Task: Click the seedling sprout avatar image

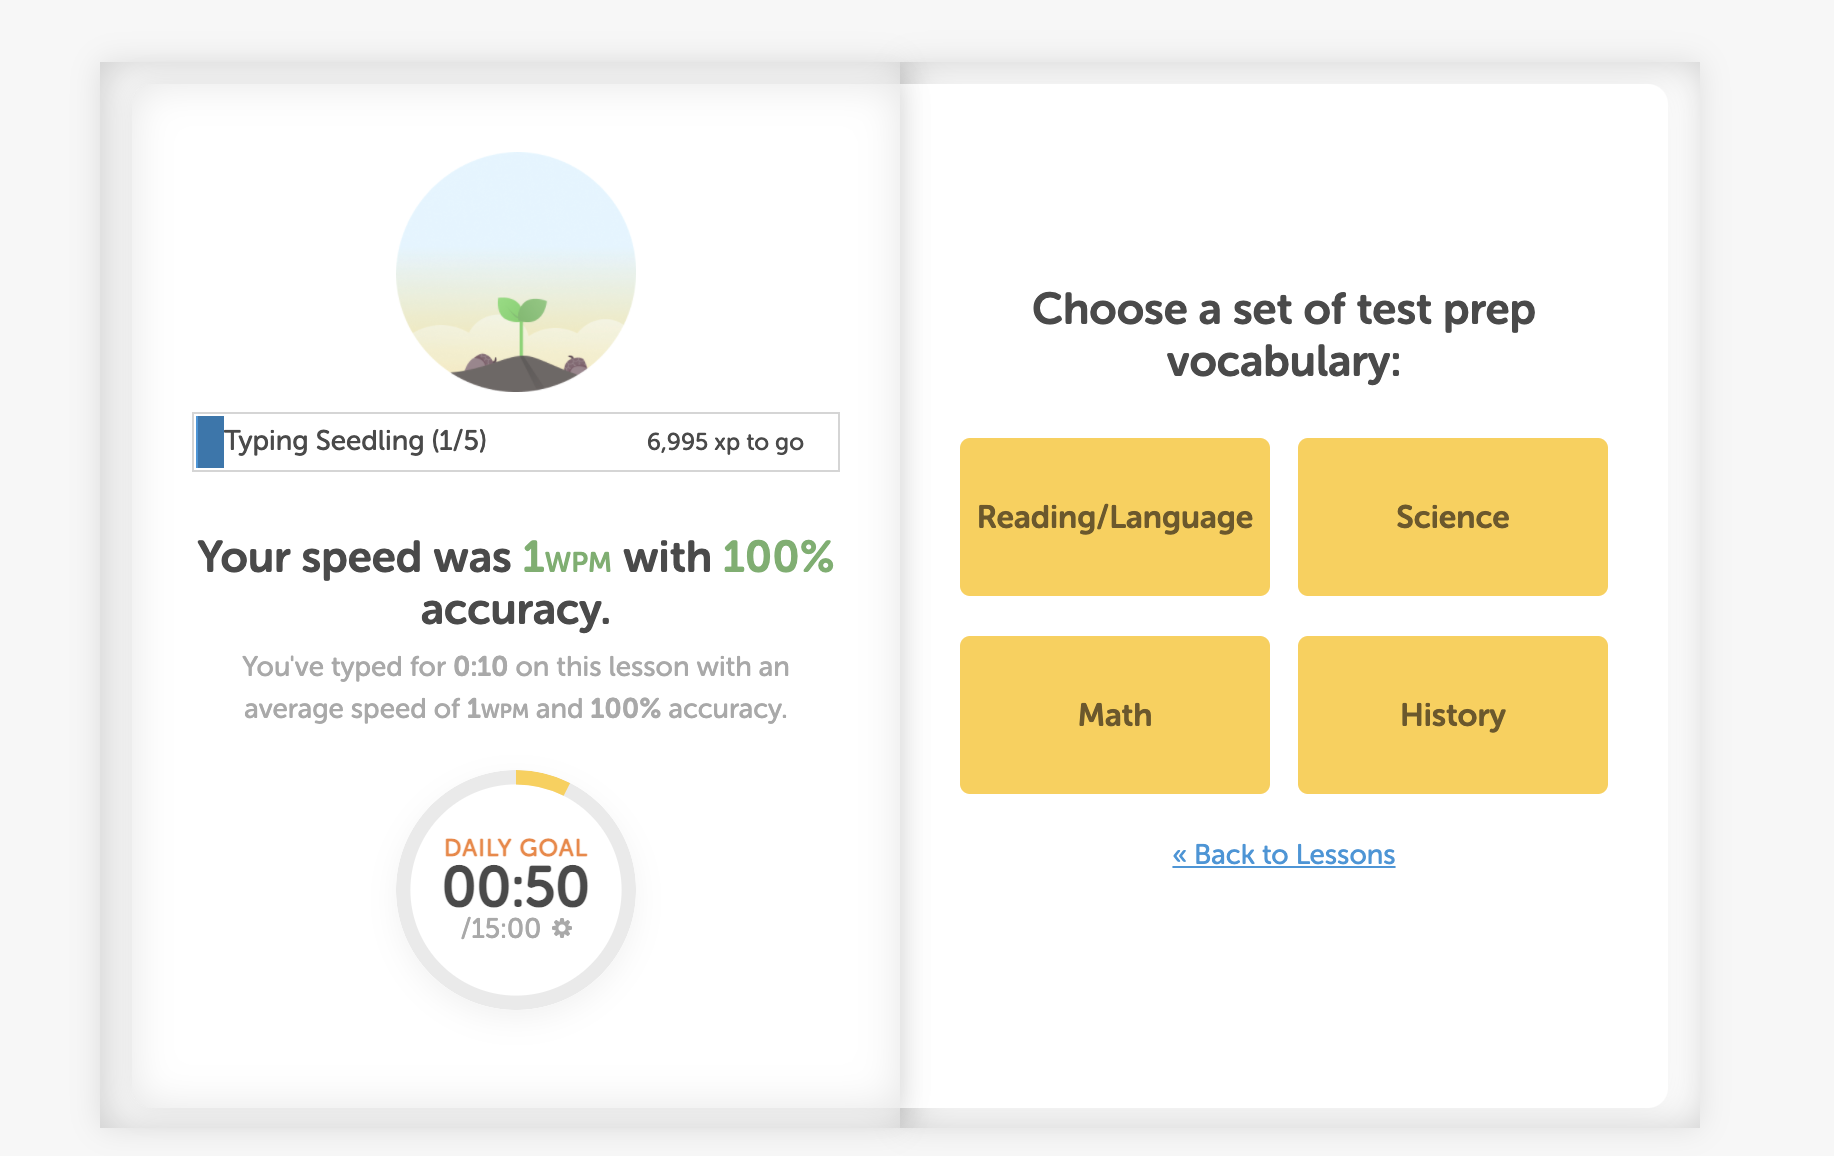Action: [516, 272]
